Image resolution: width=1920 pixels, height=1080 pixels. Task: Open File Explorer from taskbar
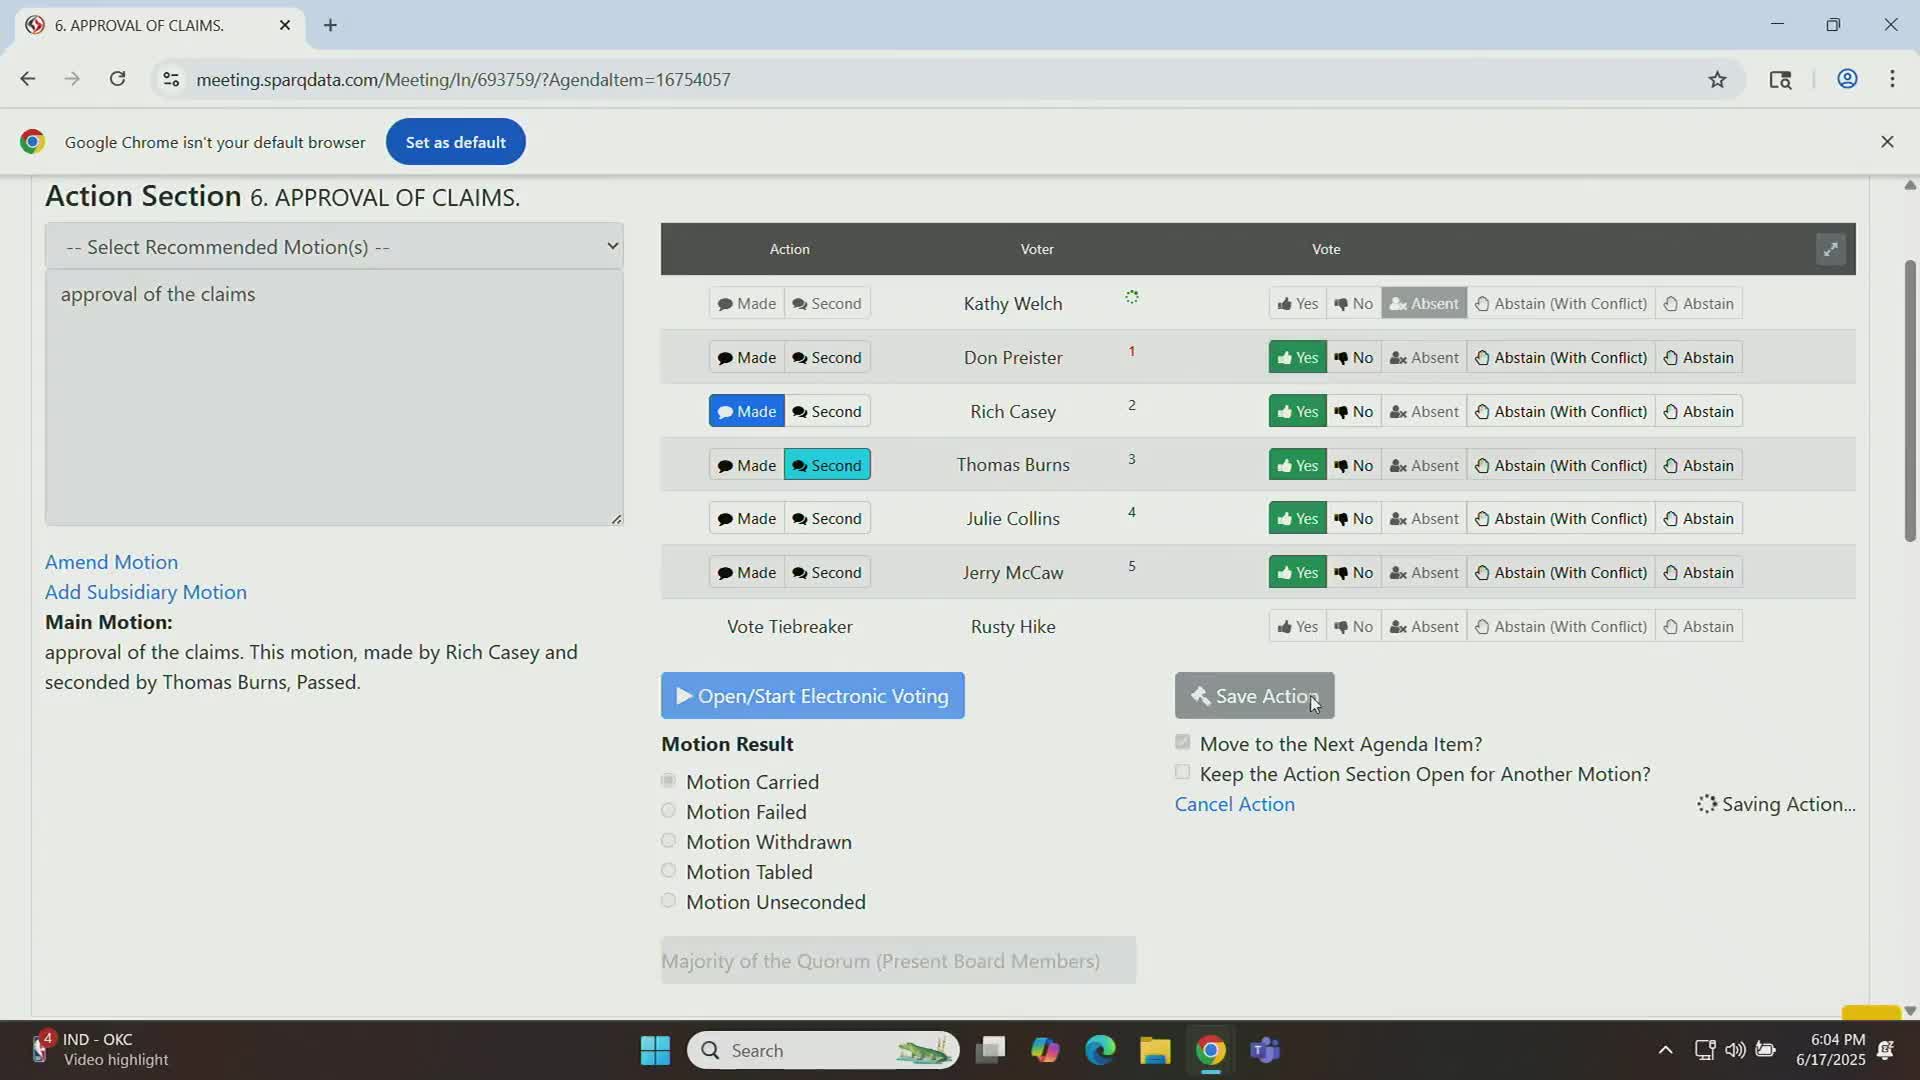(x=1155, y=1050)
